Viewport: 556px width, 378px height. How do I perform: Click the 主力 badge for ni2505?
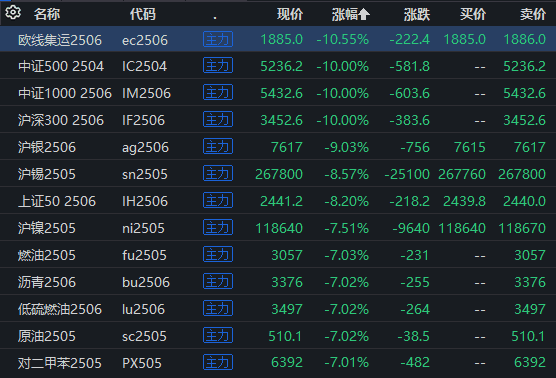218,227
